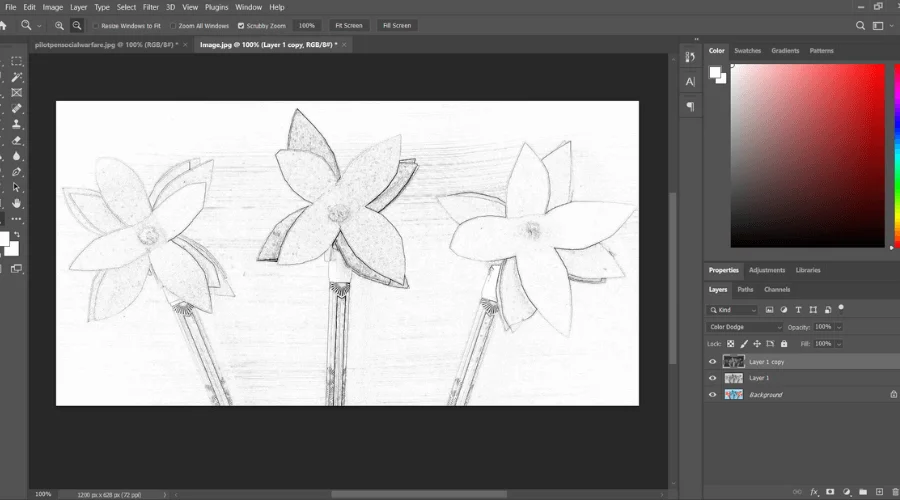Screen dimensions: 900x500
Task: Toggle Lock transparent pixels checkerboard icon
Action: coord(730,344)
